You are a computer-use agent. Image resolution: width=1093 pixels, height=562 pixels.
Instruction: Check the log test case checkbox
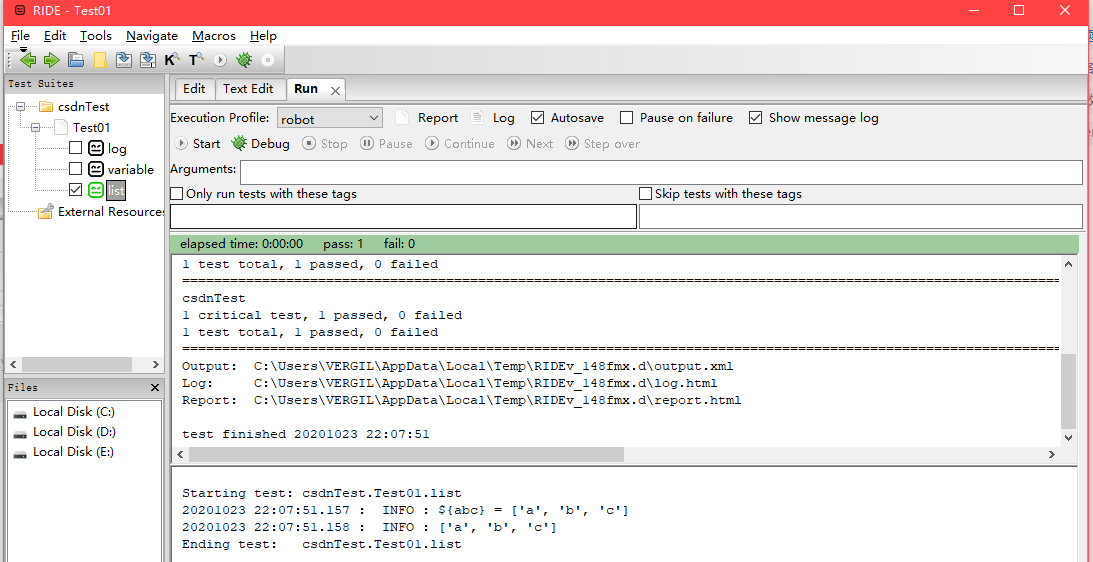pyautogui.click(x=75, y=149)
